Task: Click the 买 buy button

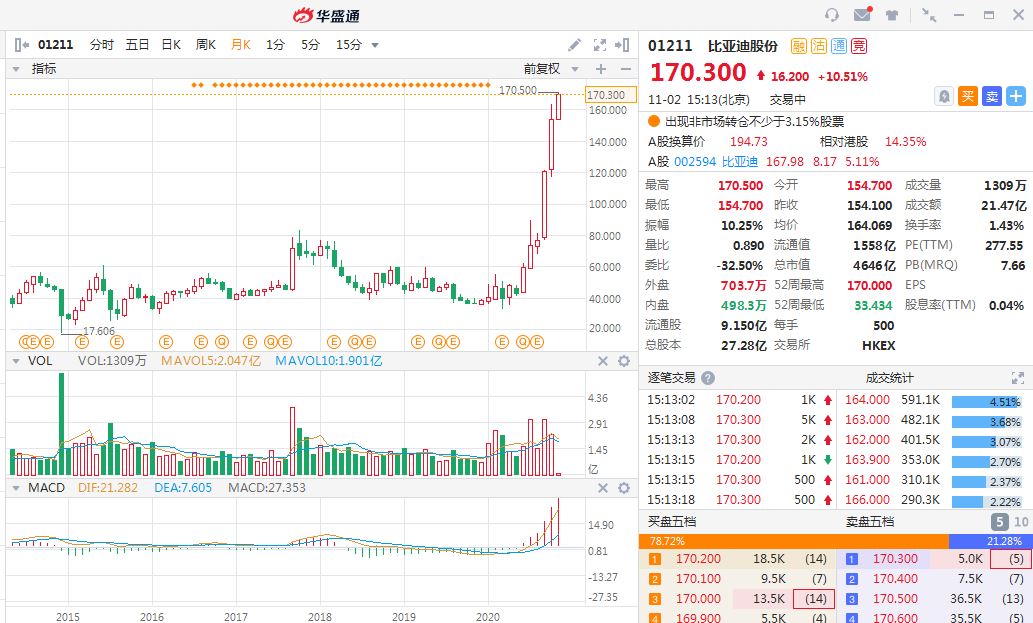Action: pos(968,96)
